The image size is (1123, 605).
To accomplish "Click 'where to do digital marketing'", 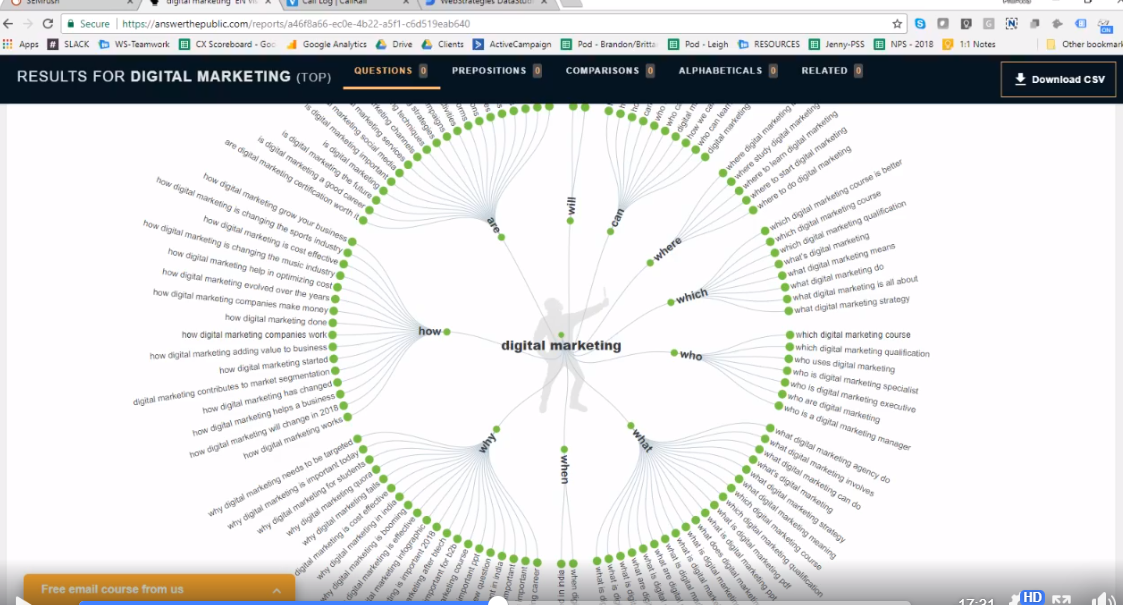I will (x=804, y=177).
